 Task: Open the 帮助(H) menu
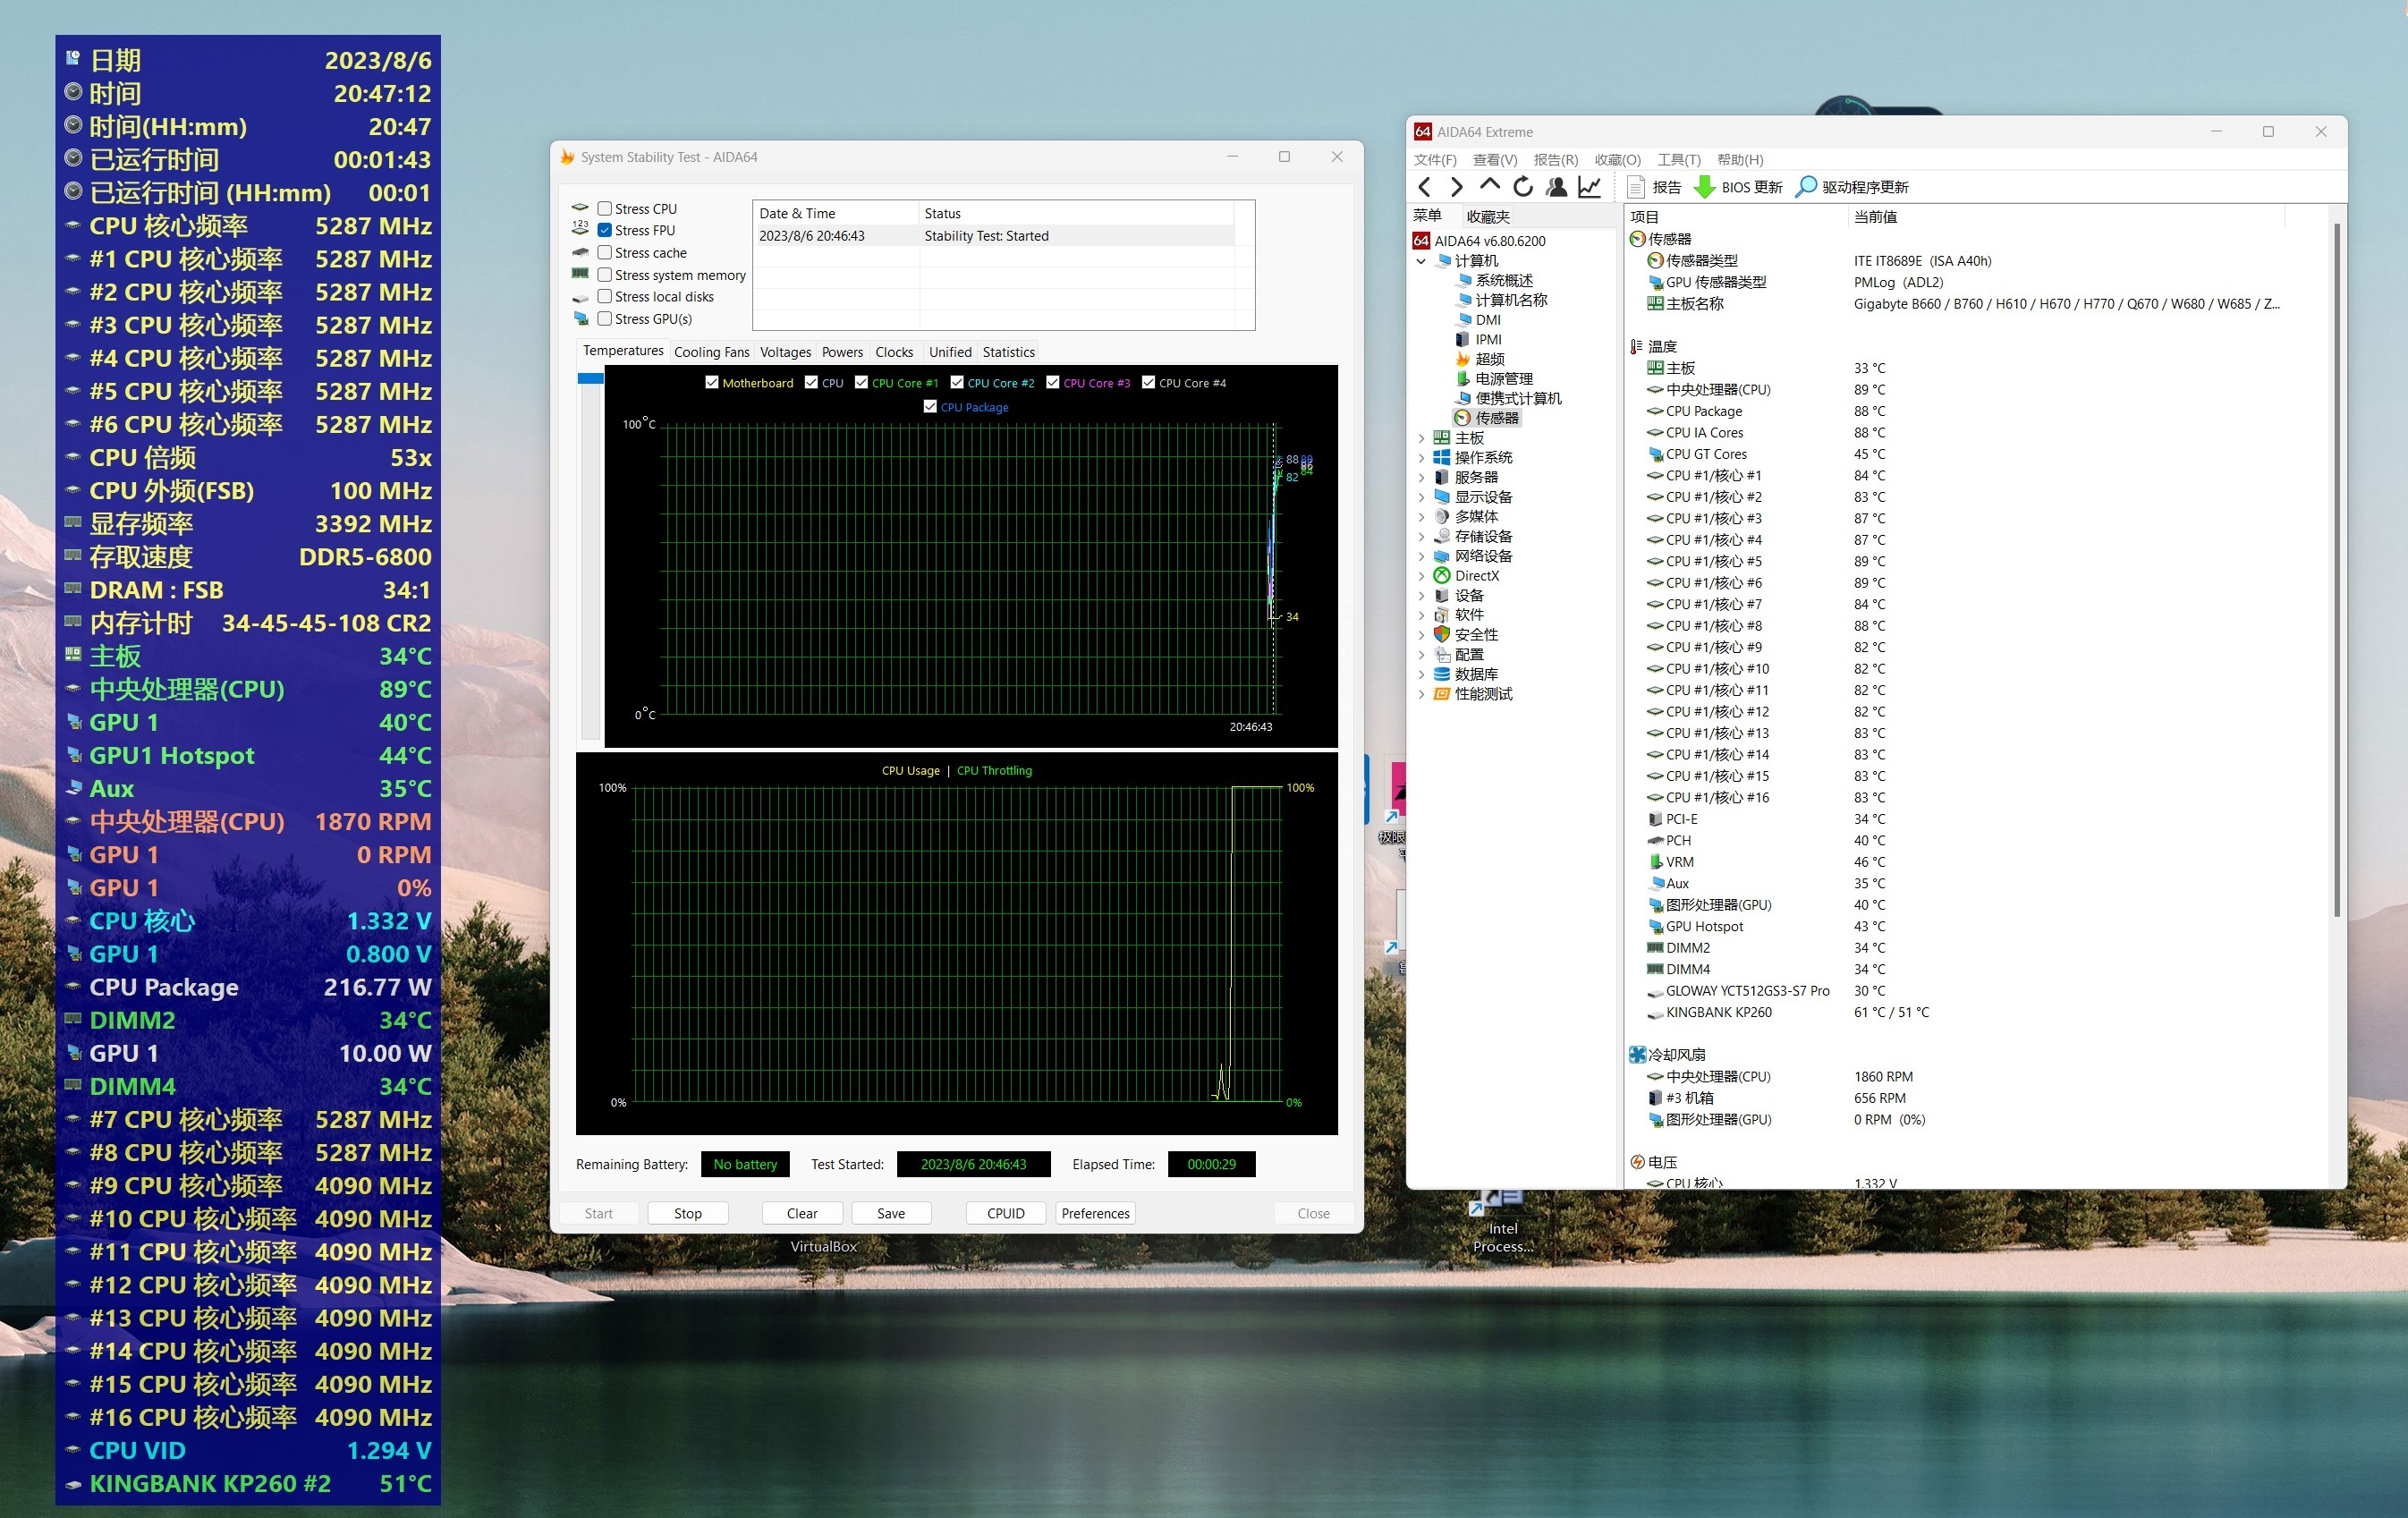pos(1740,160)
